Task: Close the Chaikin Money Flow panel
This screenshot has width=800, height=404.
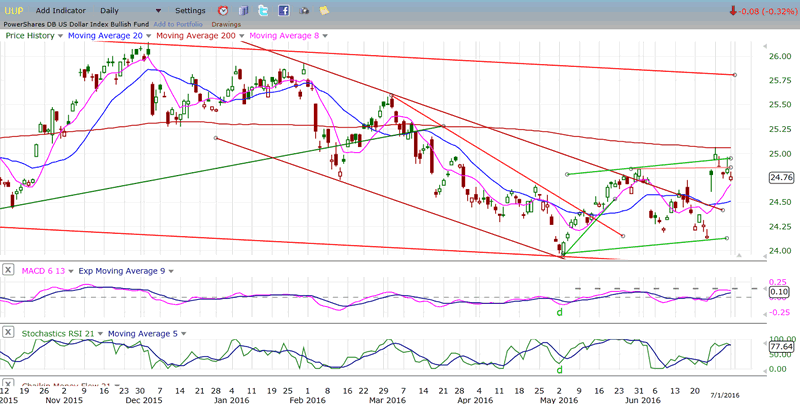Action: click(x=8, y=385)
